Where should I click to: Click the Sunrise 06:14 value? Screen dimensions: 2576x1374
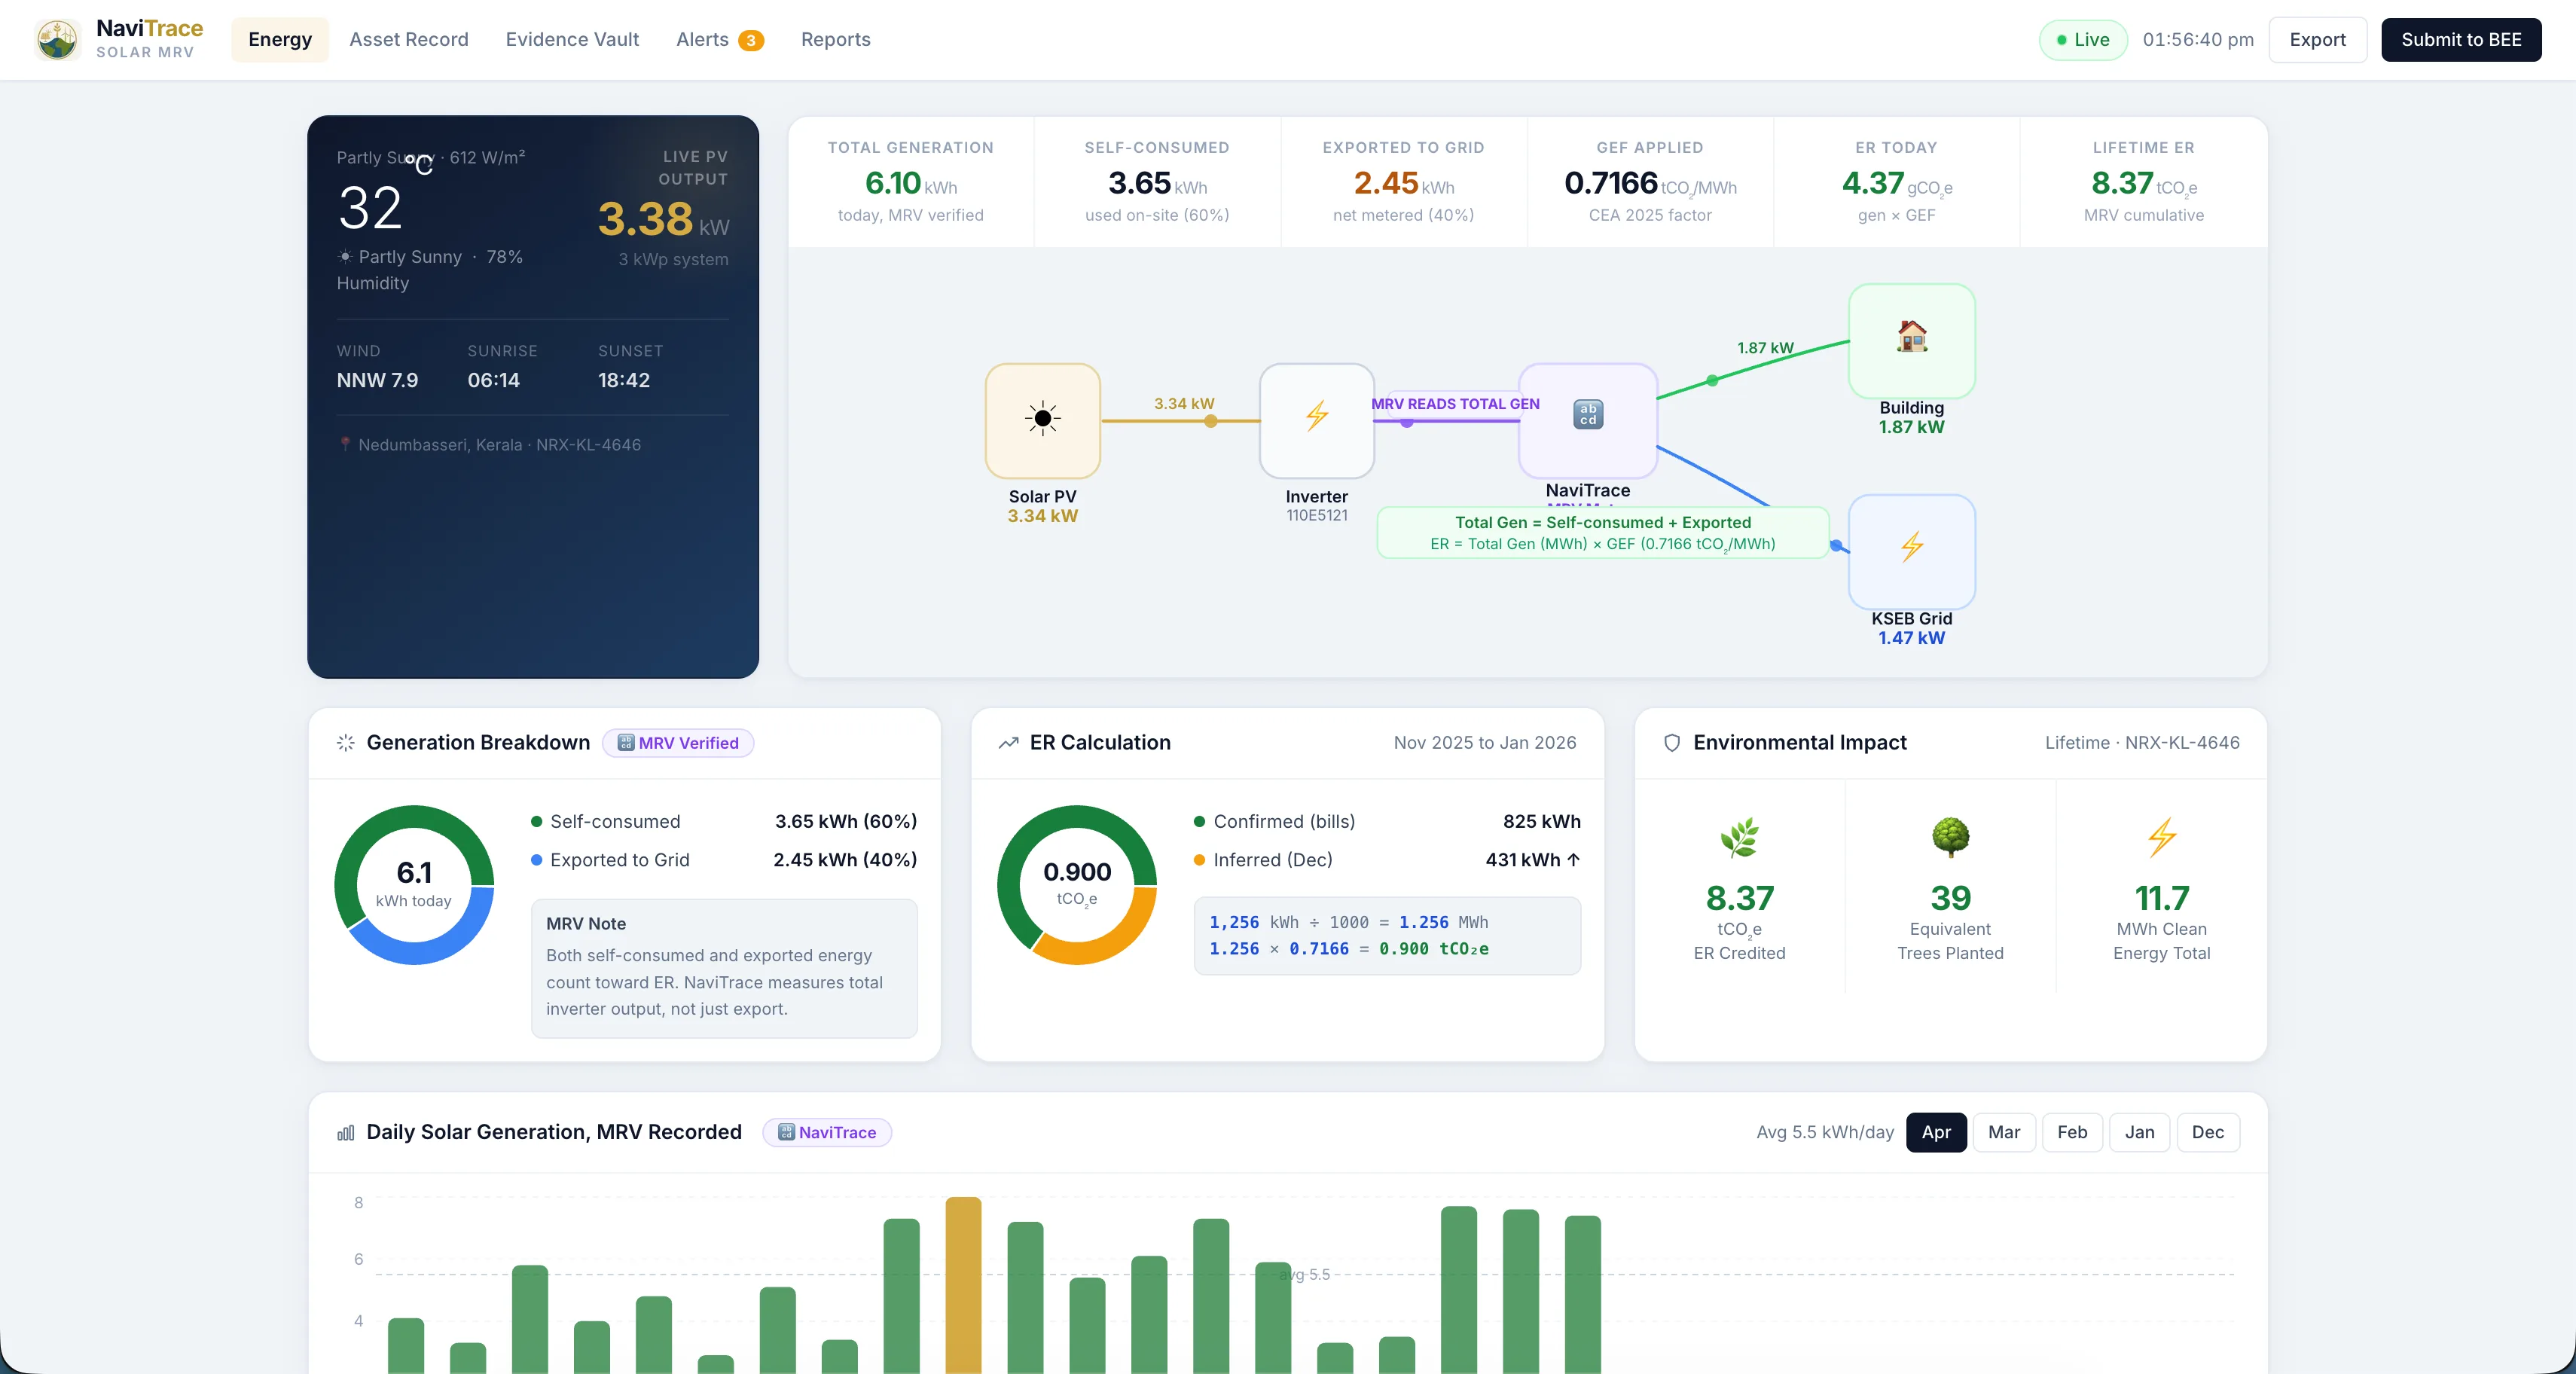493,380
